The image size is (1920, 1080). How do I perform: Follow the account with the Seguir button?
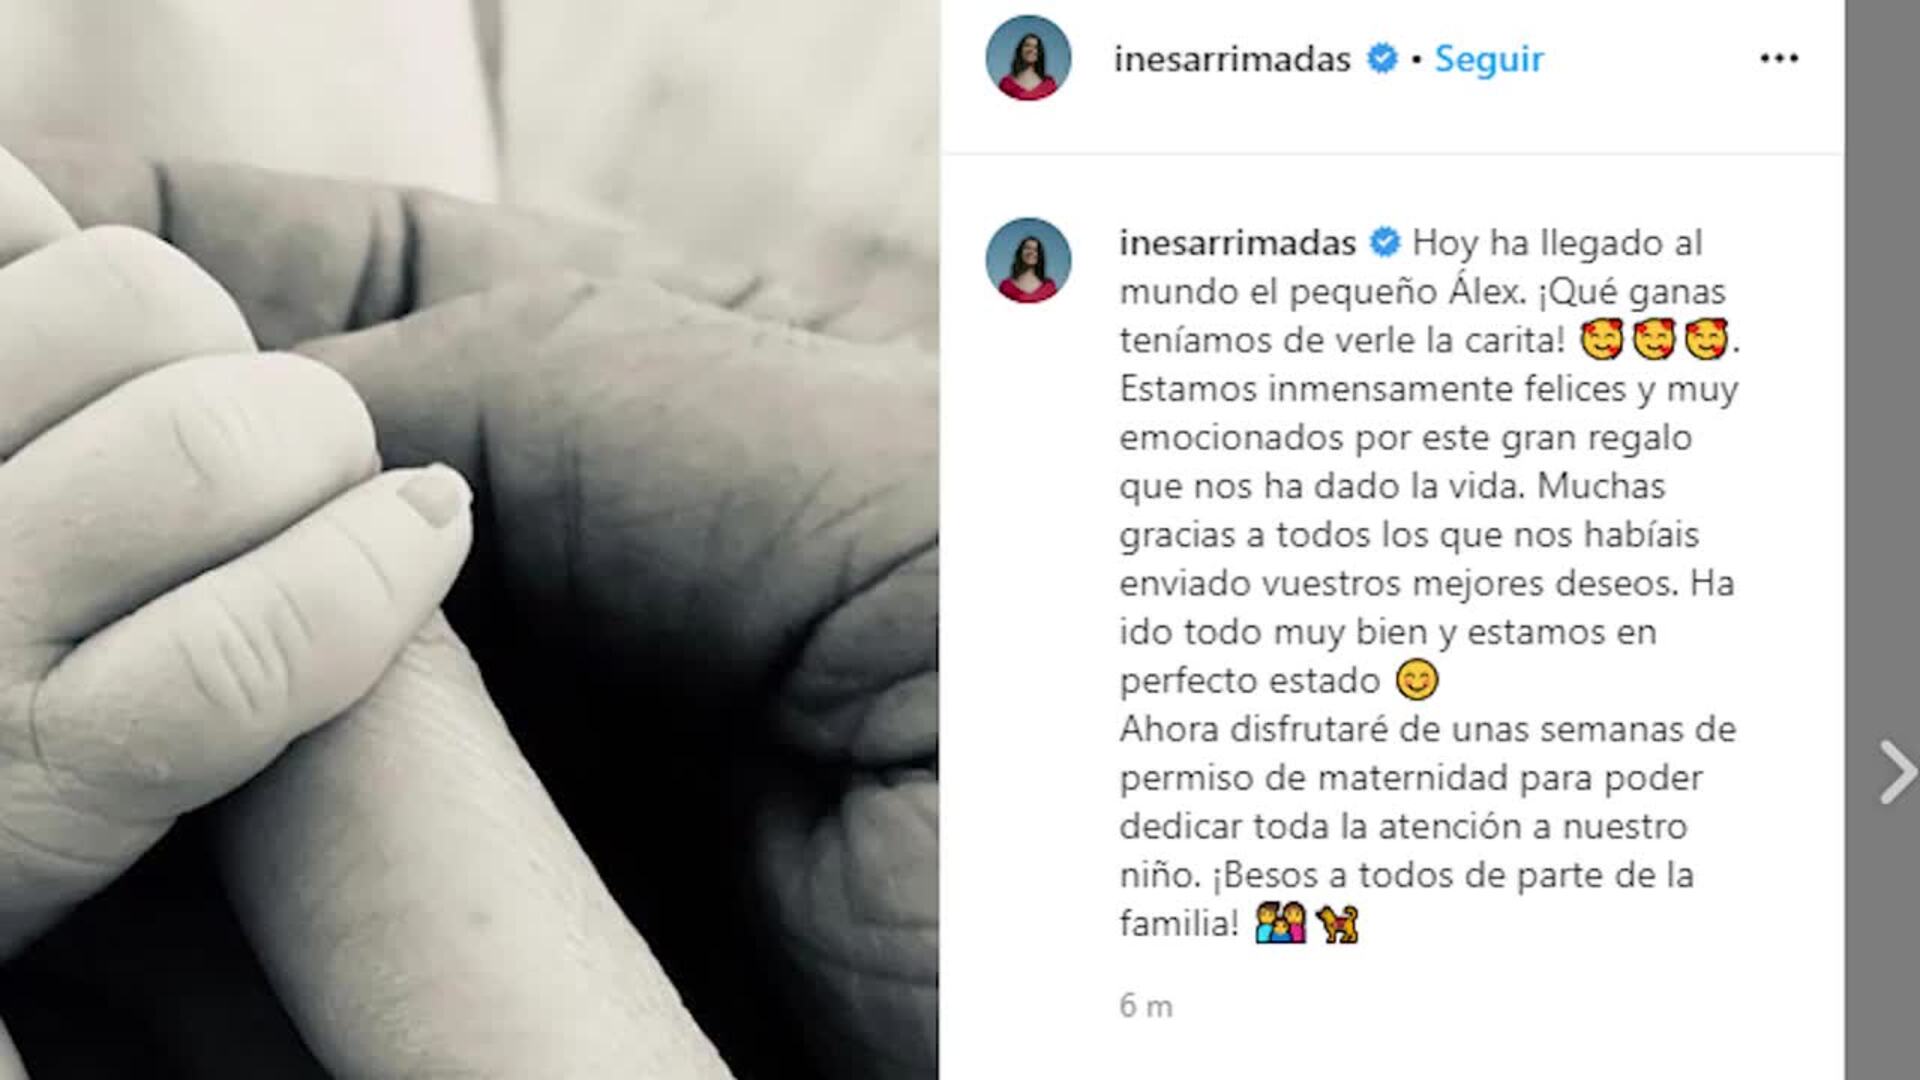click(x=1489, y=59)
